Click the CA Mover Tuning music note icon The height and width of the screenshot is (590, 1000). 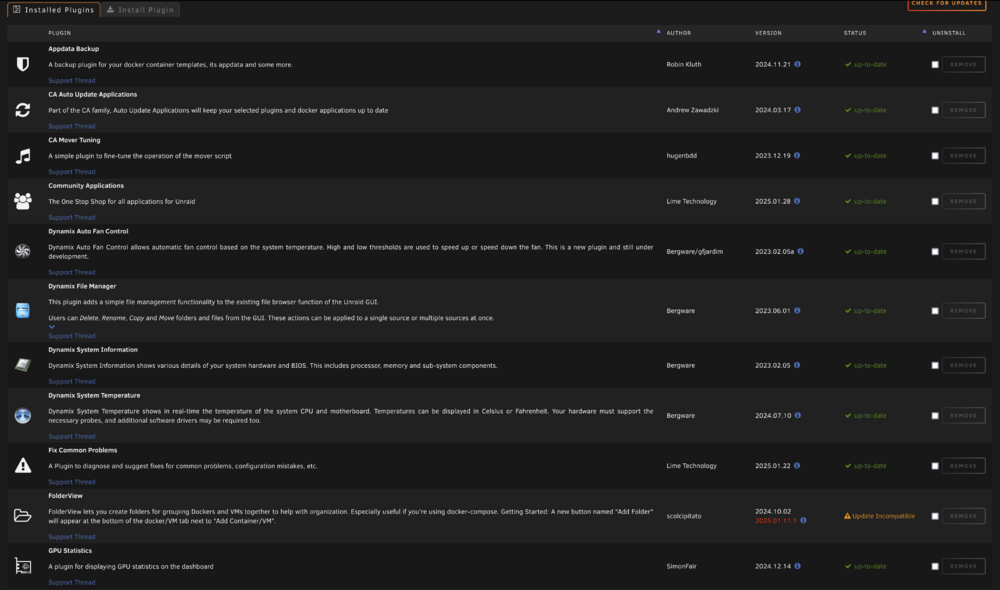tap(23, 156)
